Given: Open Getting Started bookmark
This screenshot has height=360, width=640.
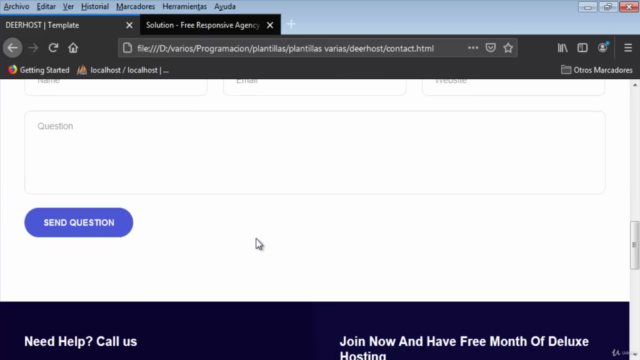Looking at the screenshot, I should [39, 70].
